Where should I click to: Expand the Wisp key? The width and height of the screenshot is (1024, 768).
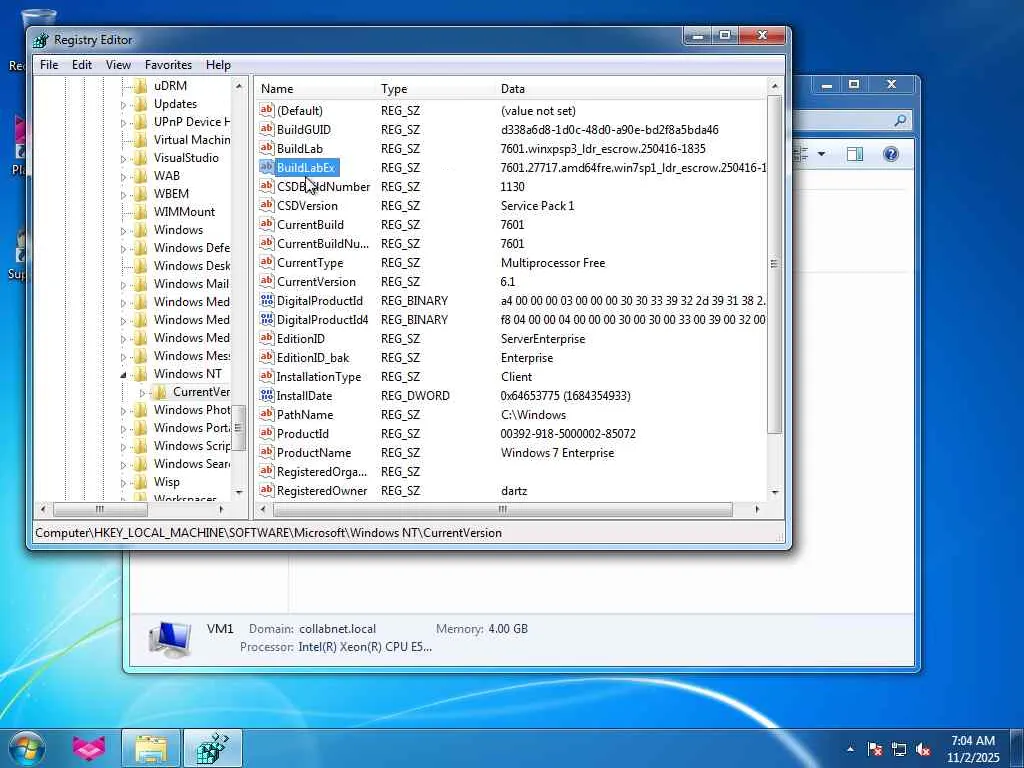point(123,483)
